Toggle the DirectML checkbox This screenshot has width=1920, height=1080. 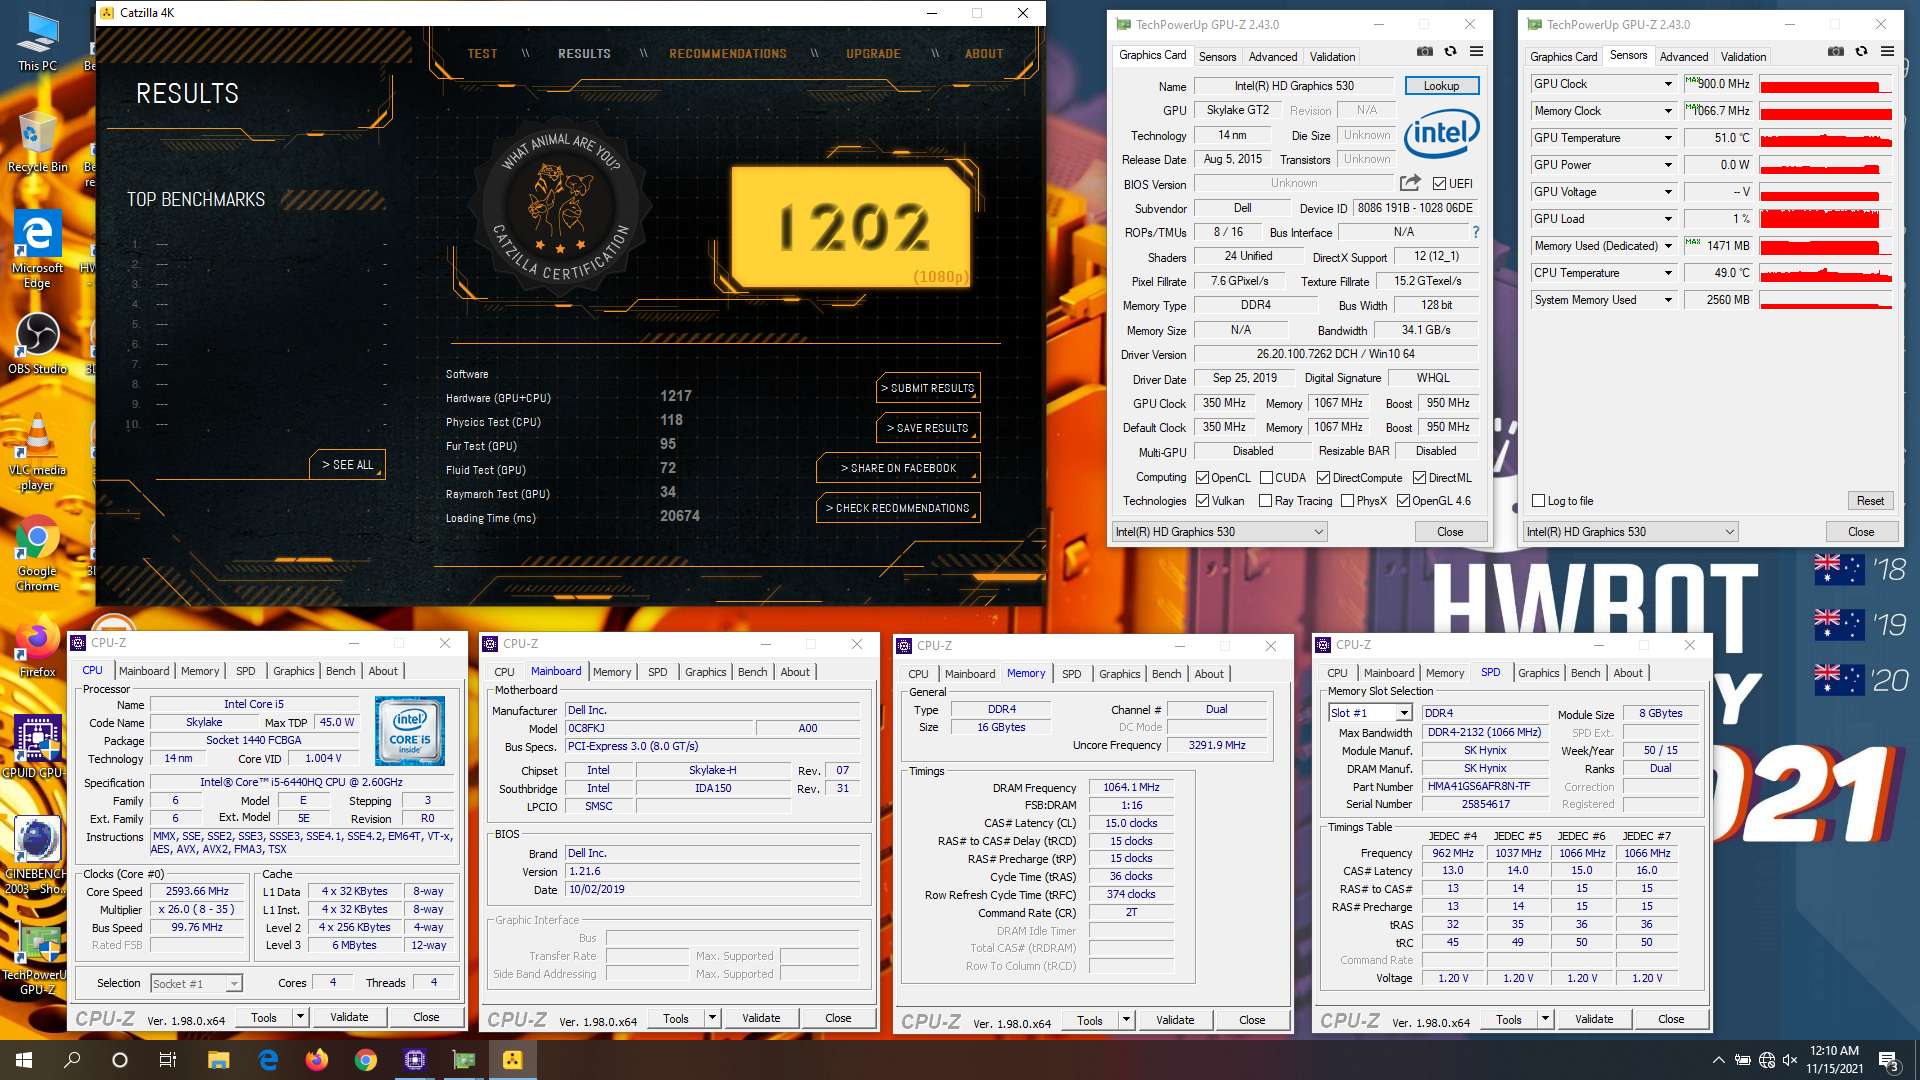pos(1420,478)
